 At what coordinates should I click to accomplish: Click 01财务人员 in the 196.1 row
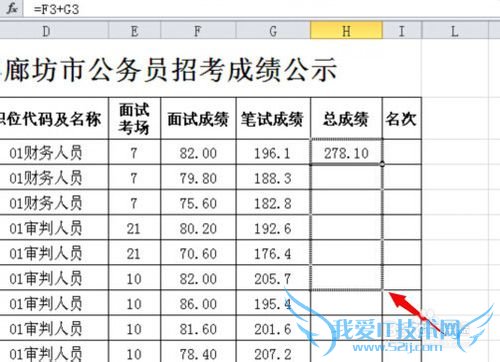click(x=46, y=152)
